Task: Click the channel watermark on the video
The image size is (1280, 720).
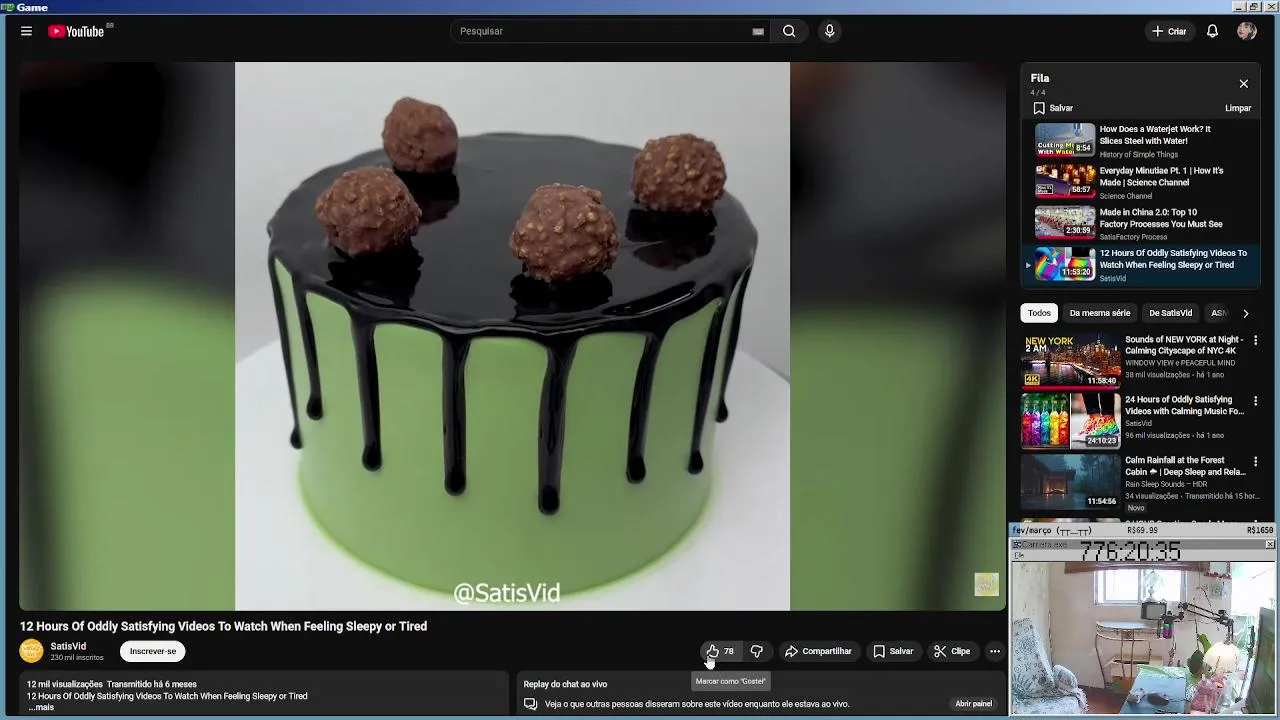Action: tap(986, 584)
